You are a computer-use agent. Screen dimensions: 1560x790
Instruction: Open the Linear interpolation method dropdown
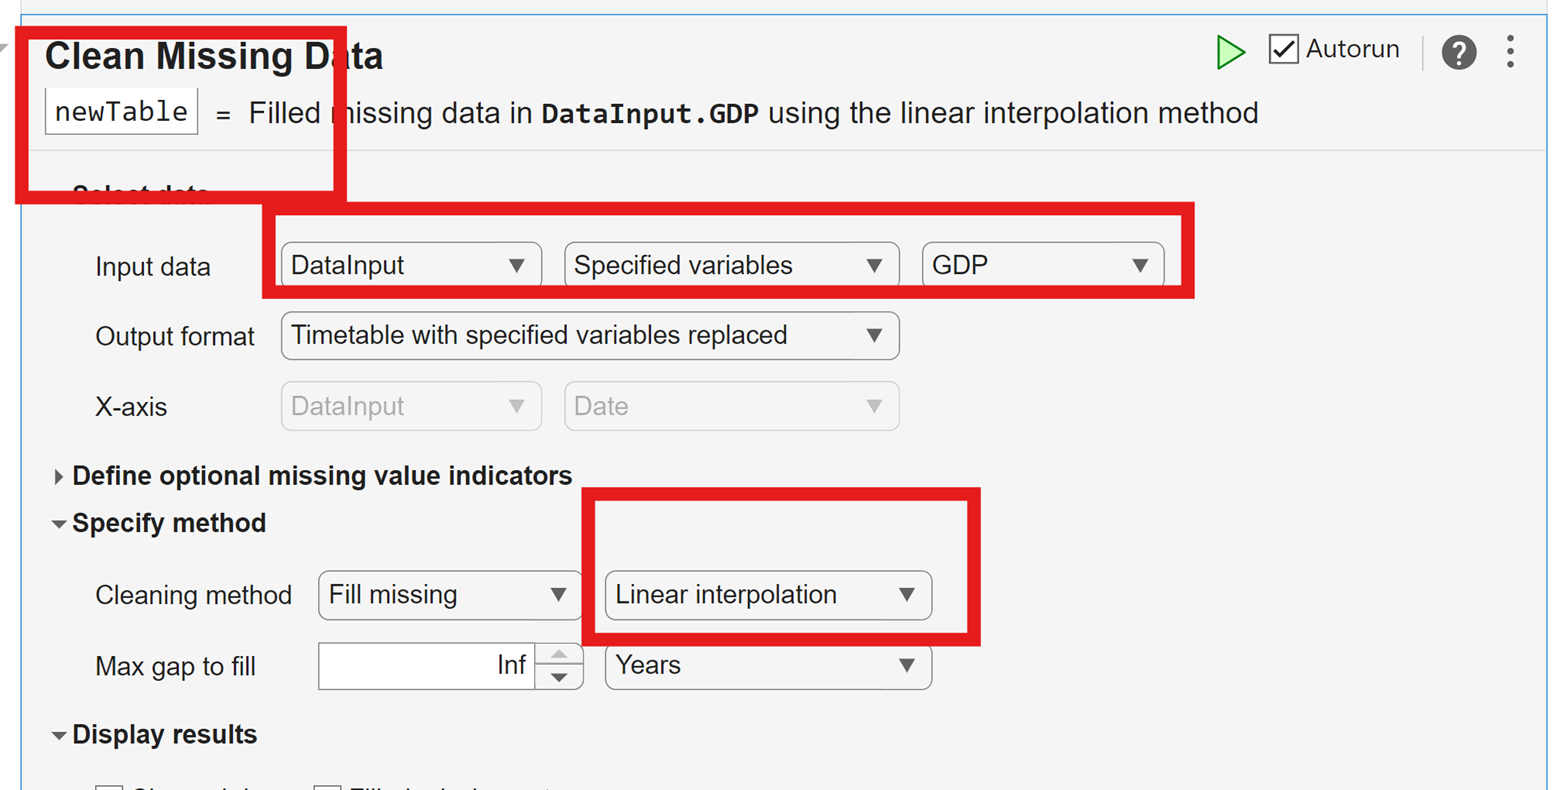[x=768, y=595]
